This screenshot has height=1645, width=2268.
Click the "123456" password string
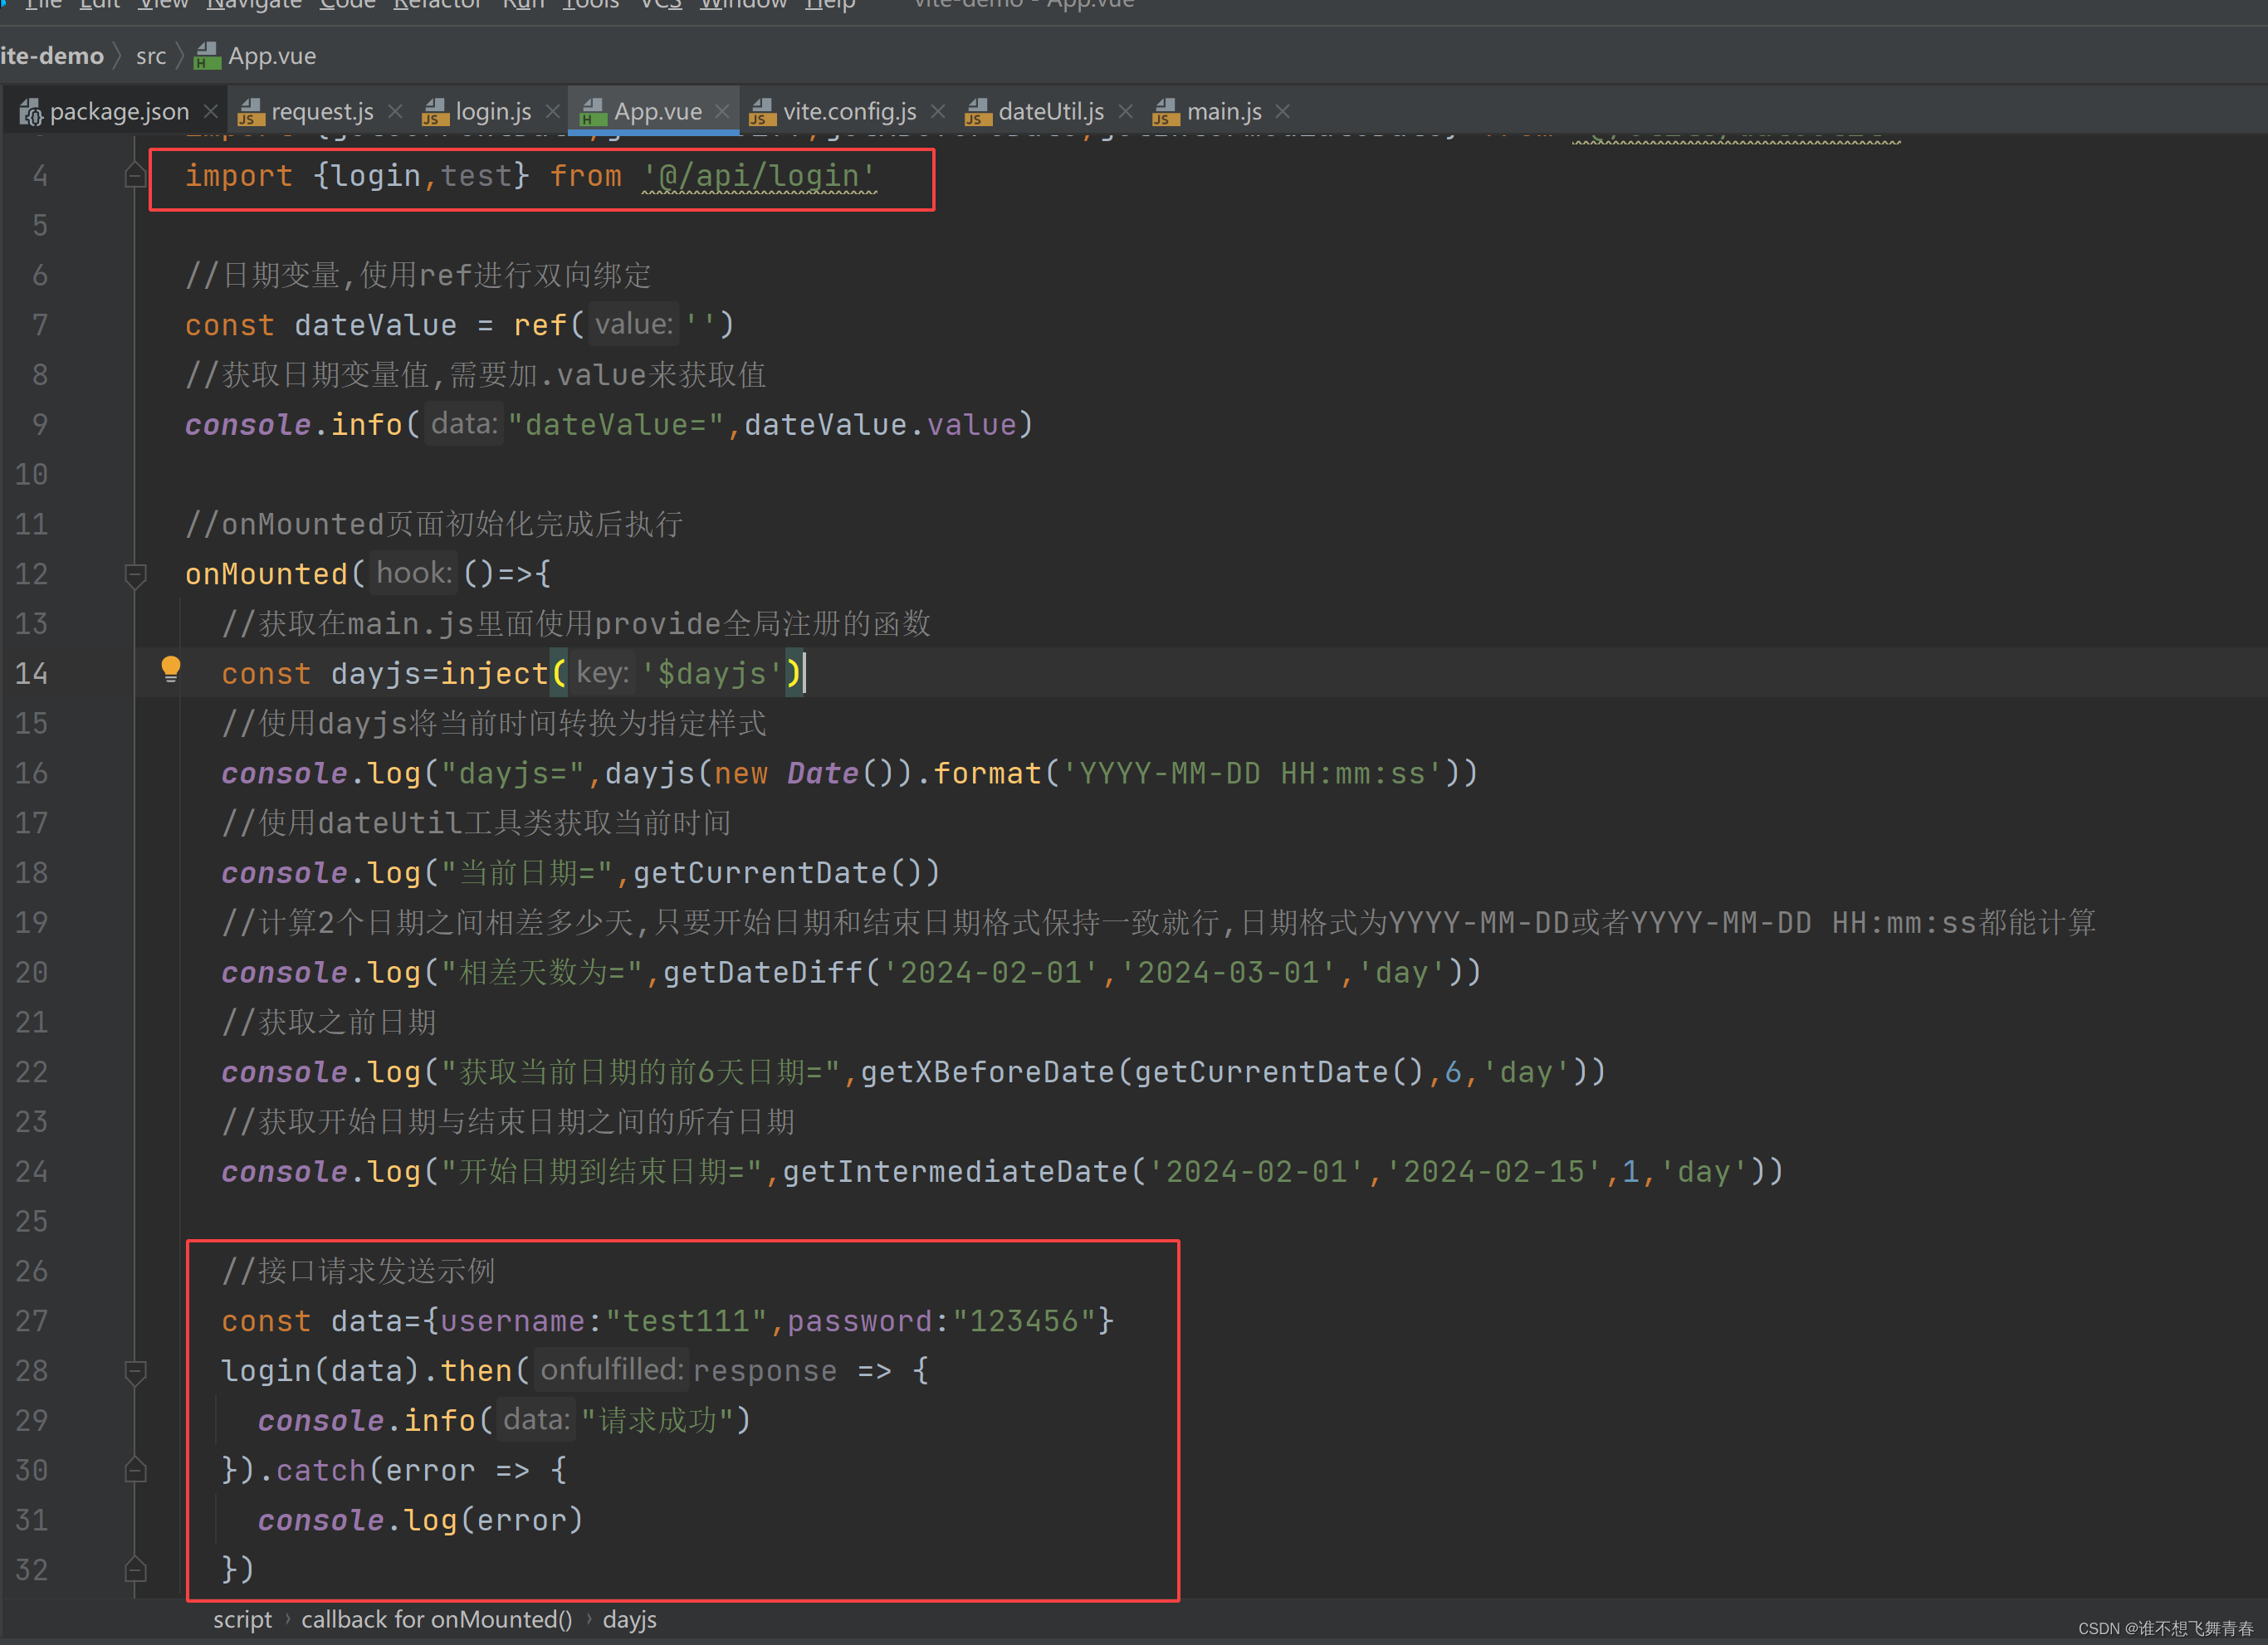click(1024, 1321)
